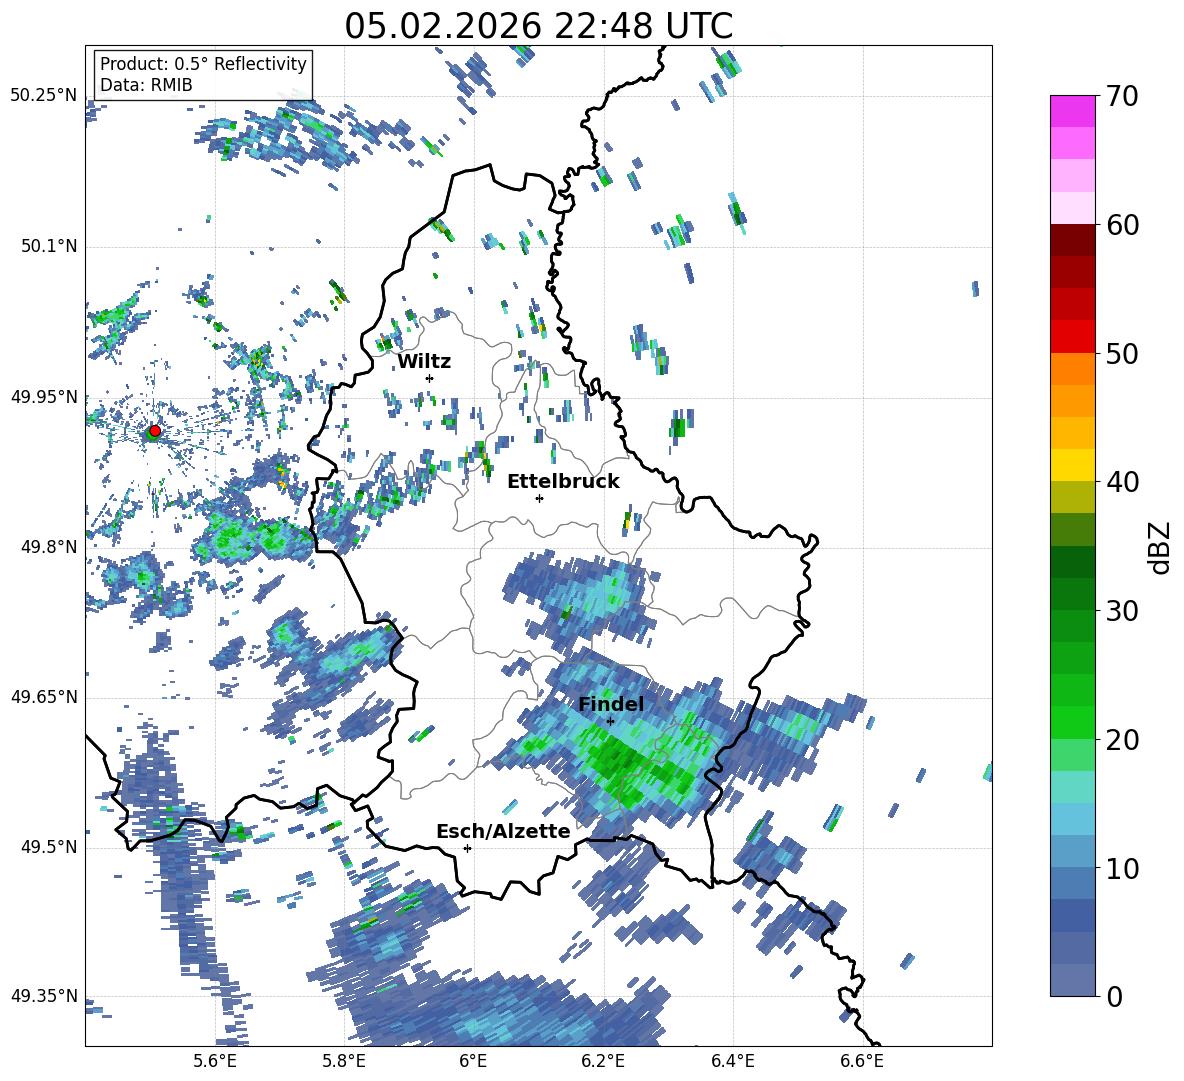Screen dimensions: 1184x1081
Task: Click the 5.8°E longitude label
Action: pyautogui.click(x=344, y=1061)
